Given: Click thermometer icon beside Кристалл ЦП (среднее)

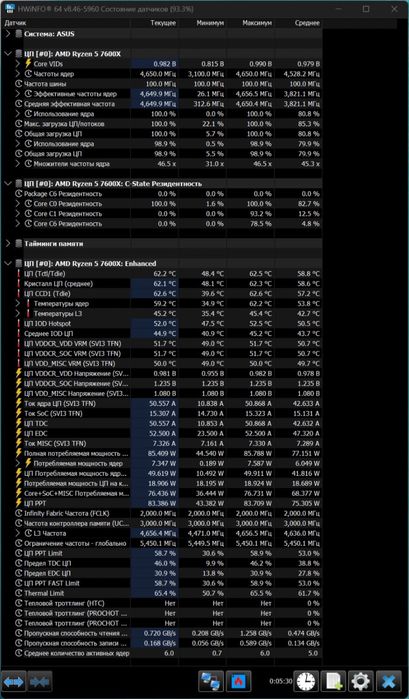Looking at the screenshot, I should point(19,284).
